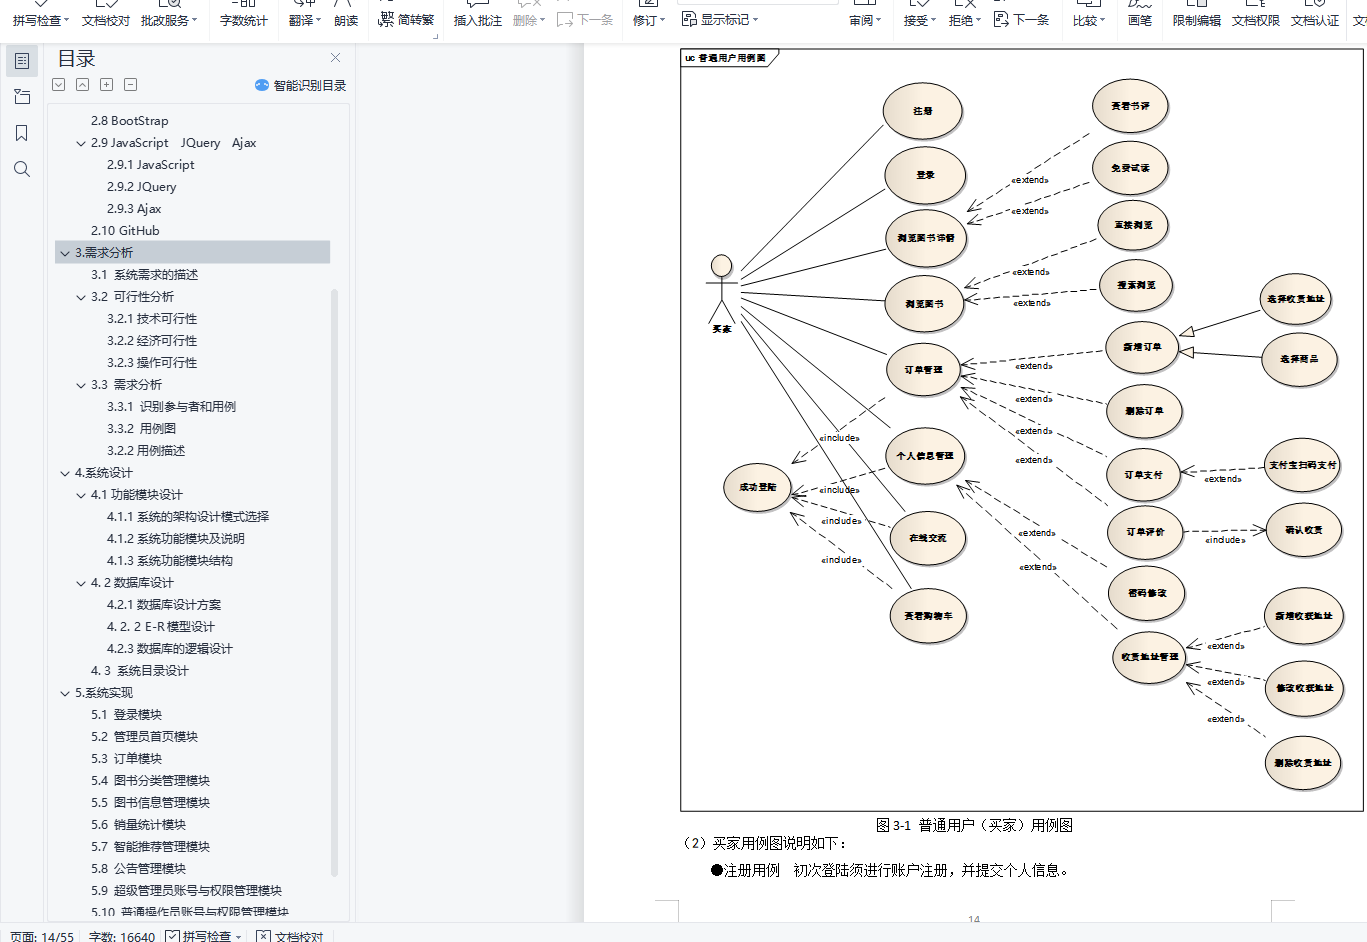The height and width of the screenshot is (942, 1367).
Task: Select 5.6 销量统计模块 in the outline
Action: [139, 825]
